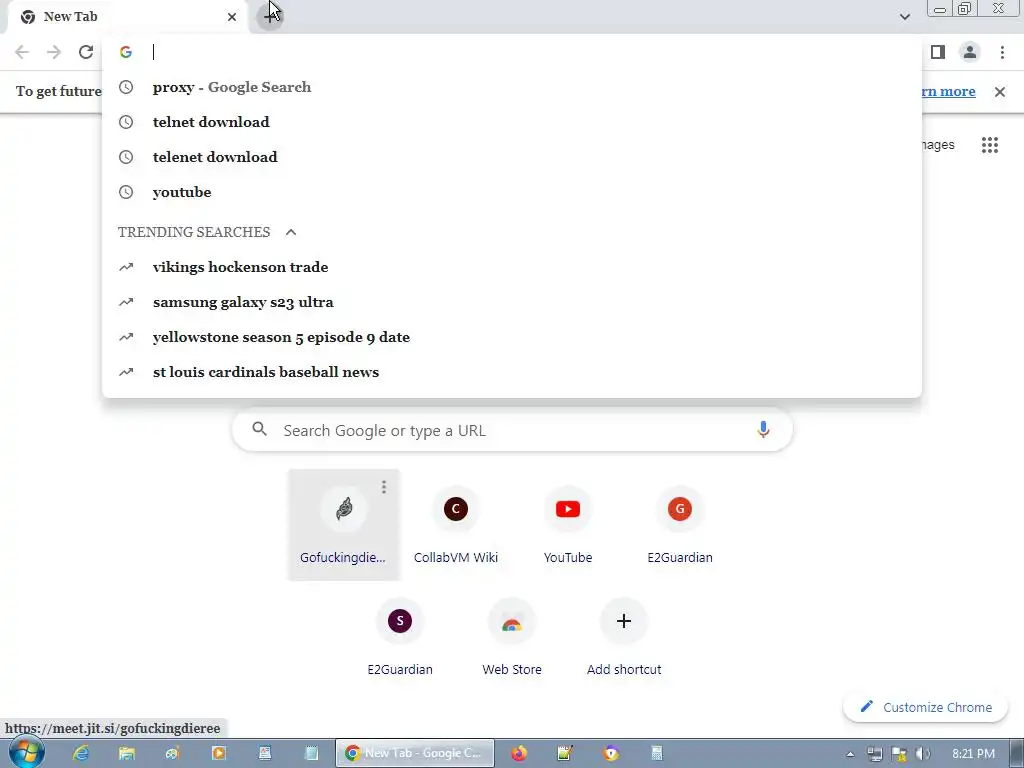Open the network tray icon
The height and width of the screenshot is (768, 1024).
click(874, 754)
